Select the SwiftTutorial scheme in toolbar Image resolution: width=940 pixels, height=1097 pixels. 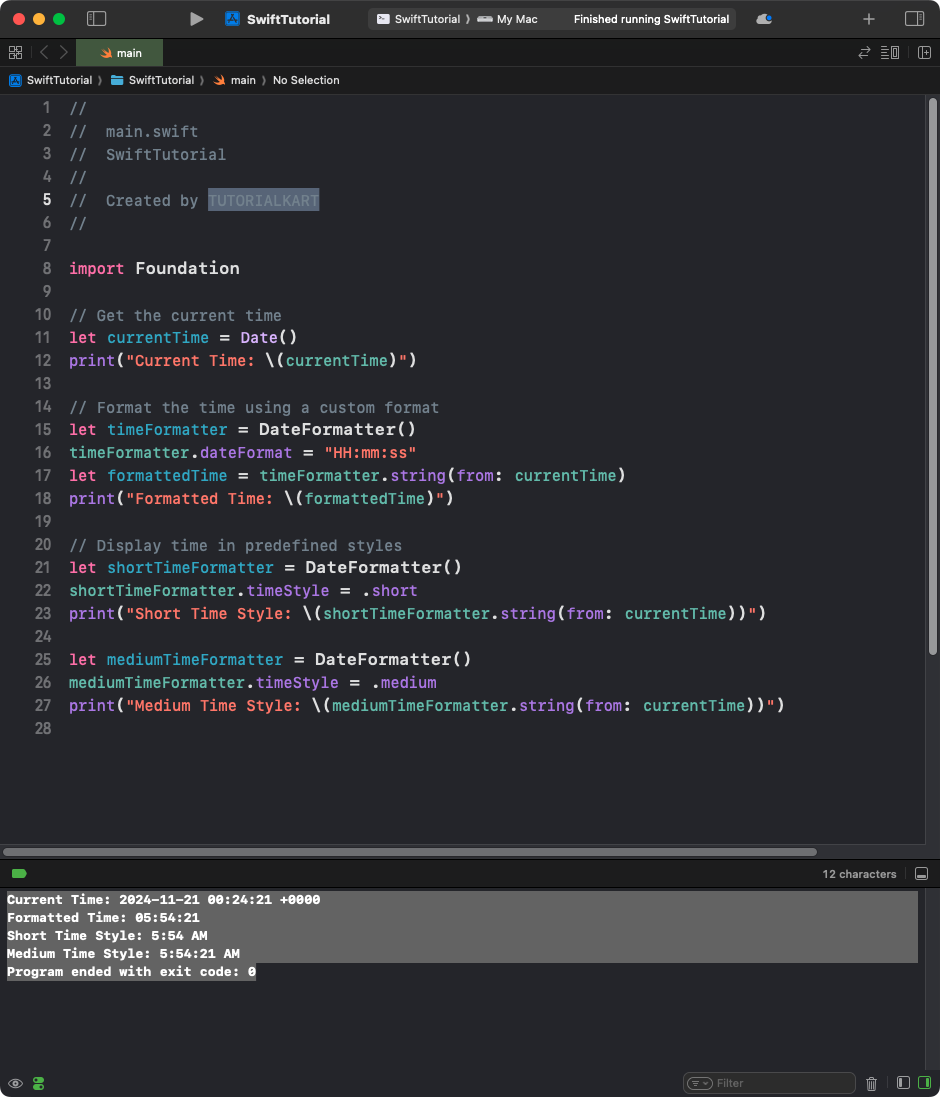(418, 19)
